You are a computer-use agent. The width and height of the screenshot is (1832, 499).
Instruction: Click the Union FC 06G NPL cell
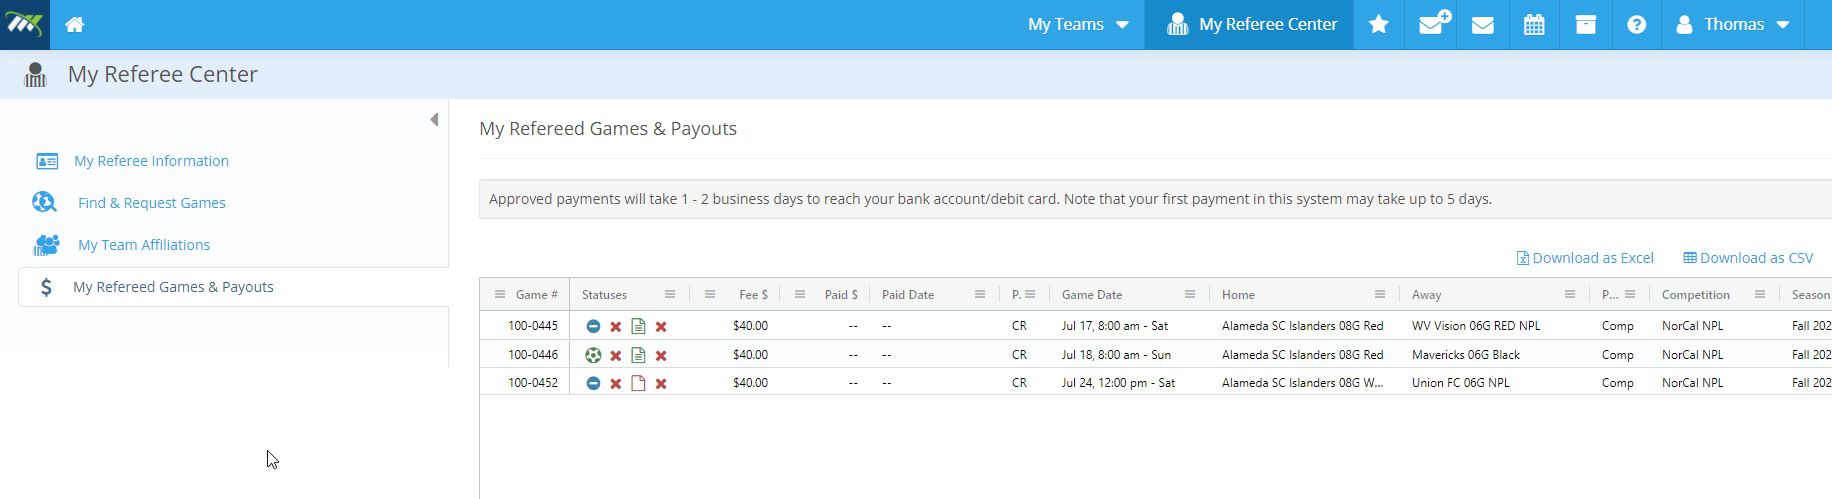pos(1461,383)
